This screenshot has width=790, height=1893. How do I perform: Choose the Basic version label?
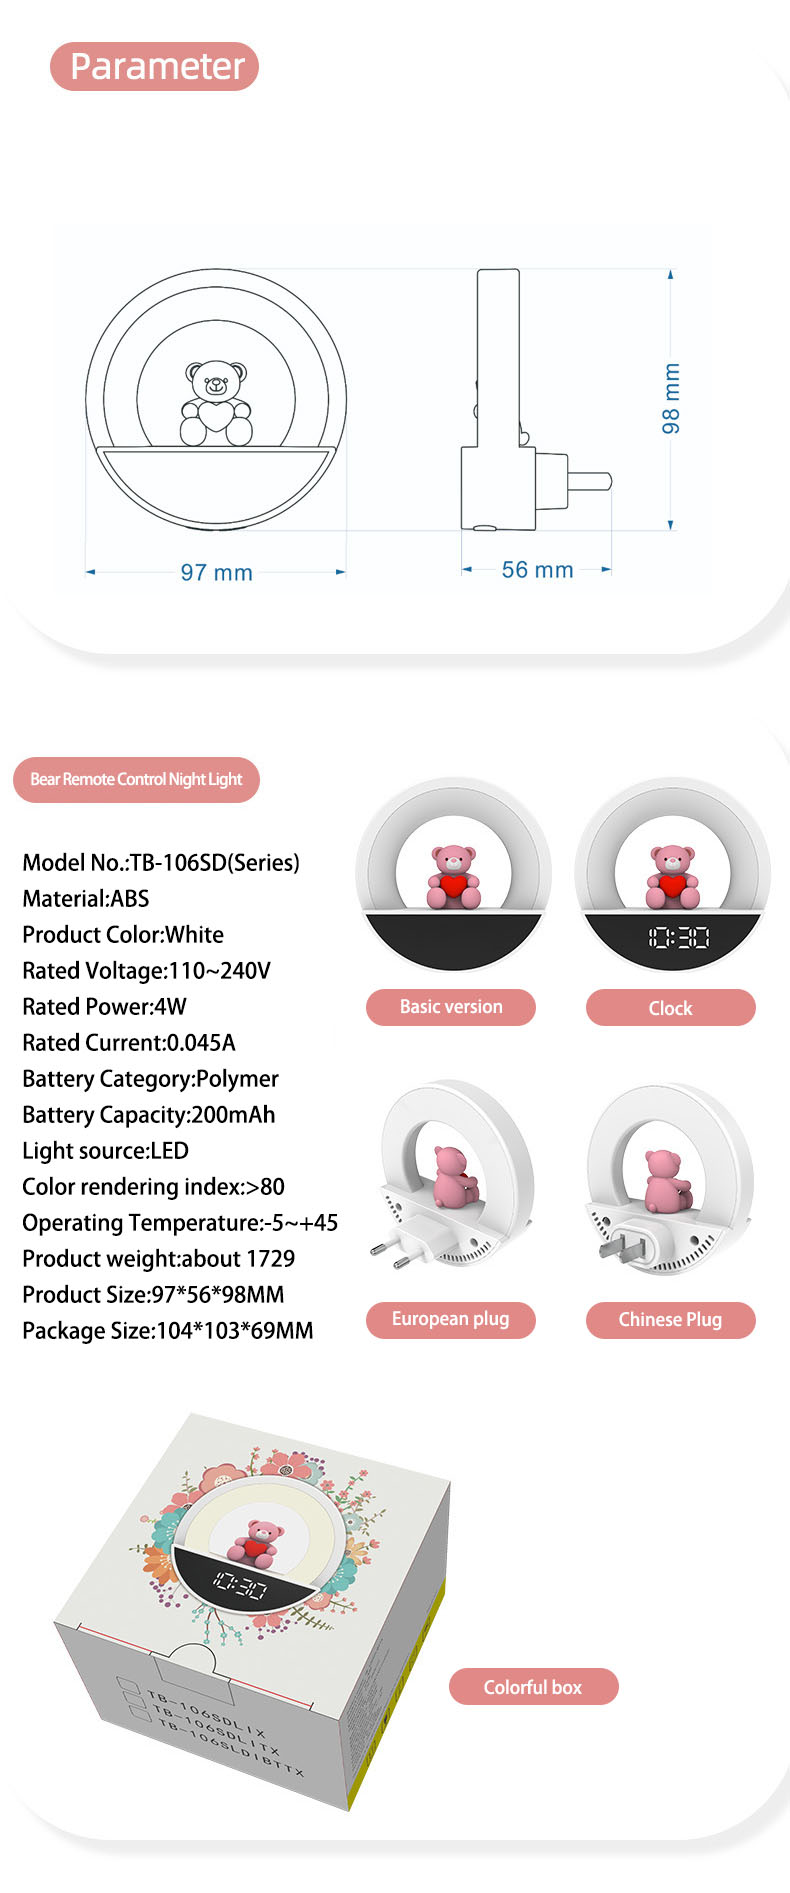451,1007
